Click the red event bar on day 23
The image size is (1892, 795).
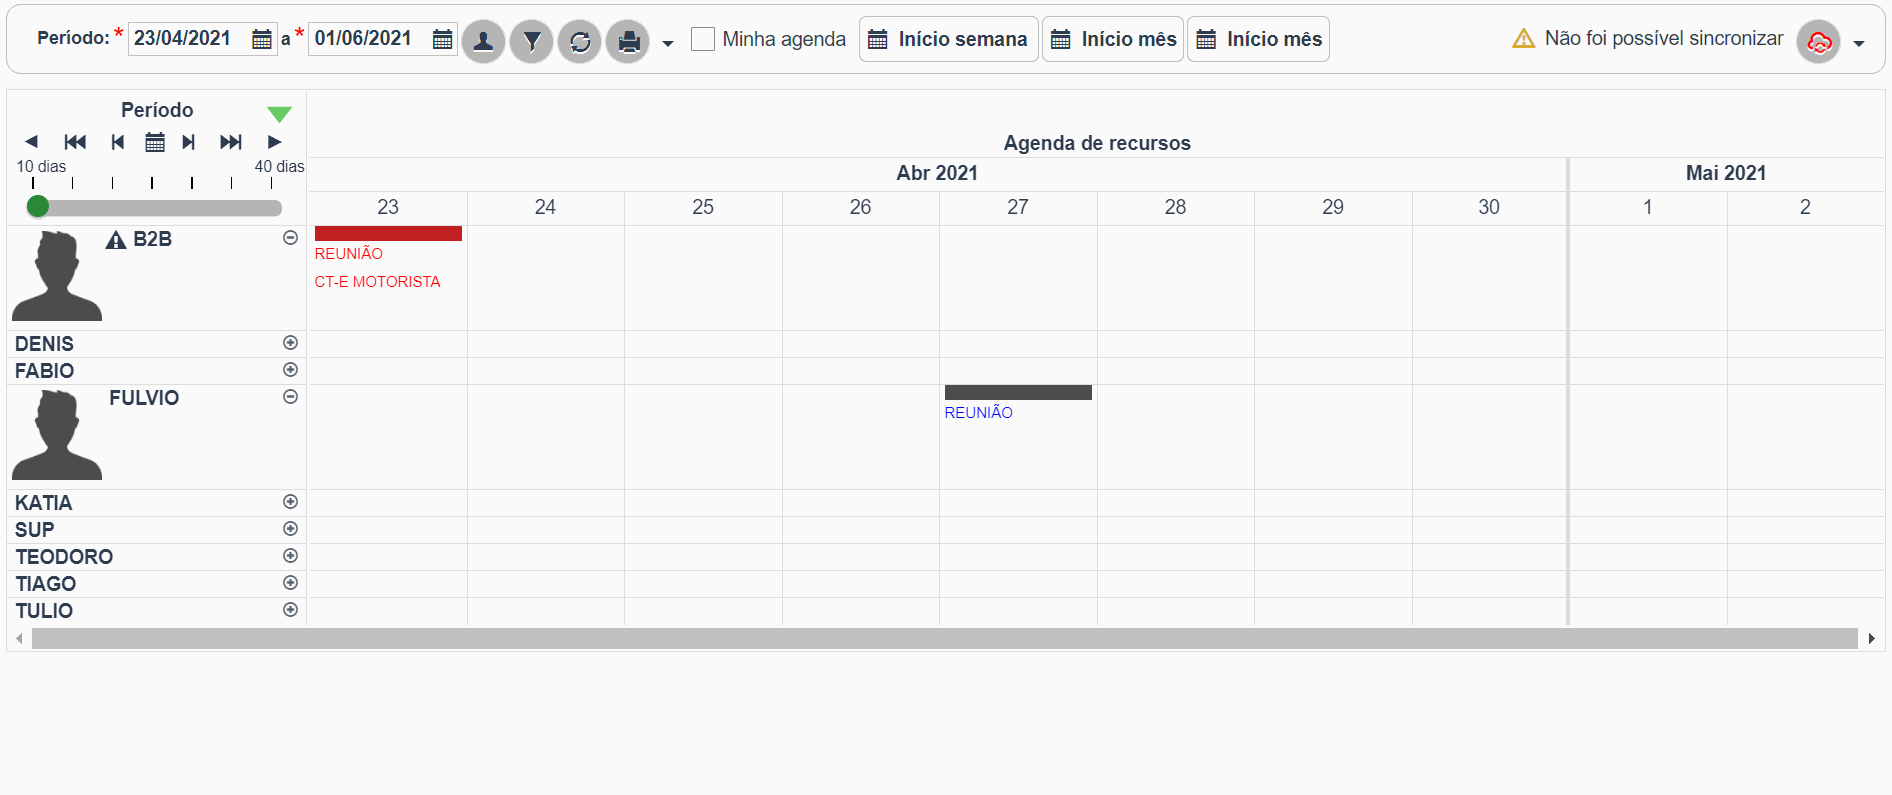[388, 233]
